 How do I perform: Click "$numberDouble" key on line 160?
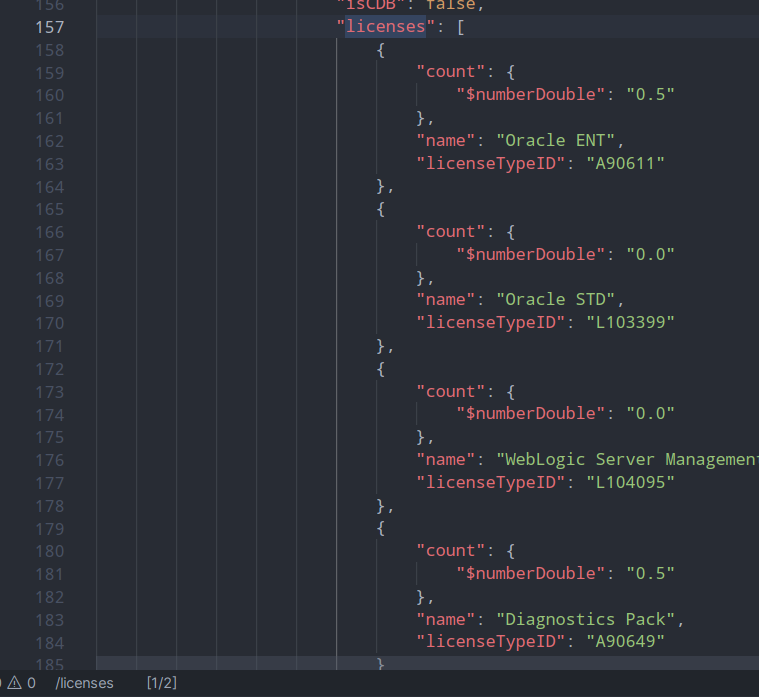pyautogui.click(x=531, y=94)
